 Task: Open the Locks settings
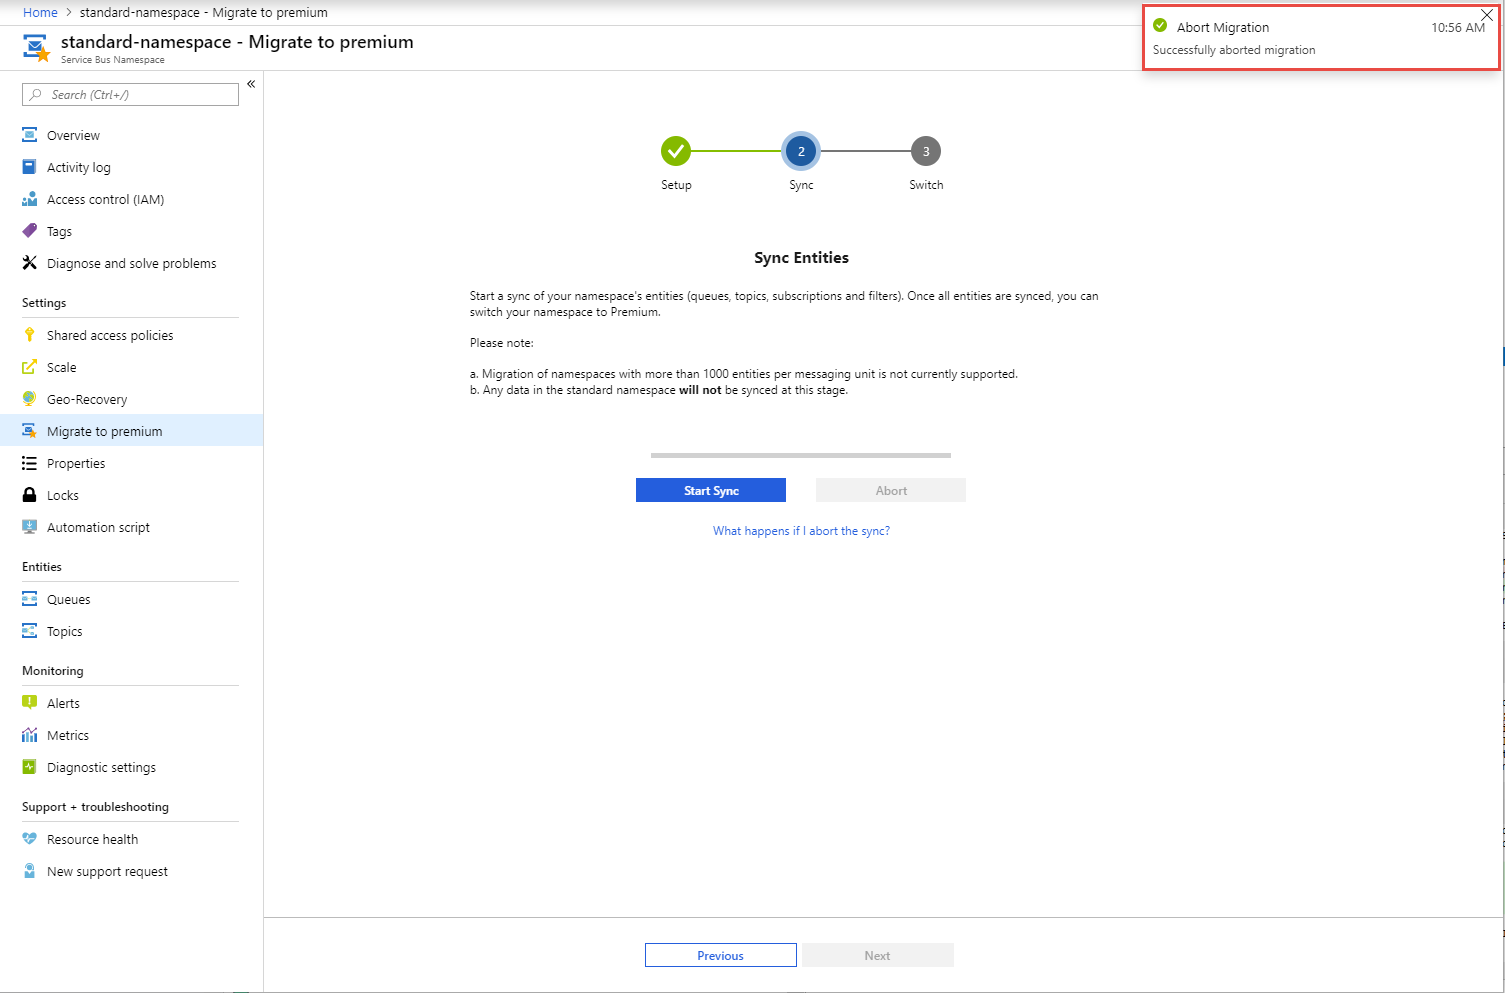(63, 494)
